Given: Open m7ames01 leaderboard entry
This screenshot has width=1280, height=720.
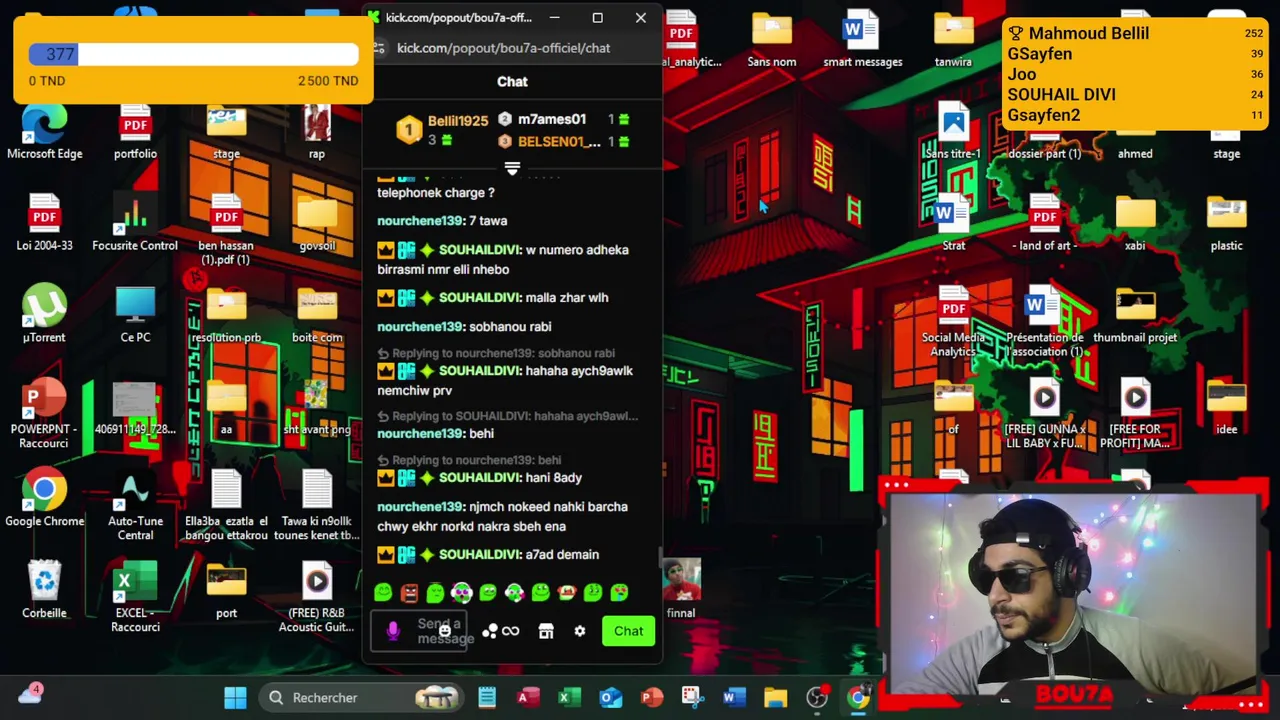Looking at the screenshot, I should [563, 119].
